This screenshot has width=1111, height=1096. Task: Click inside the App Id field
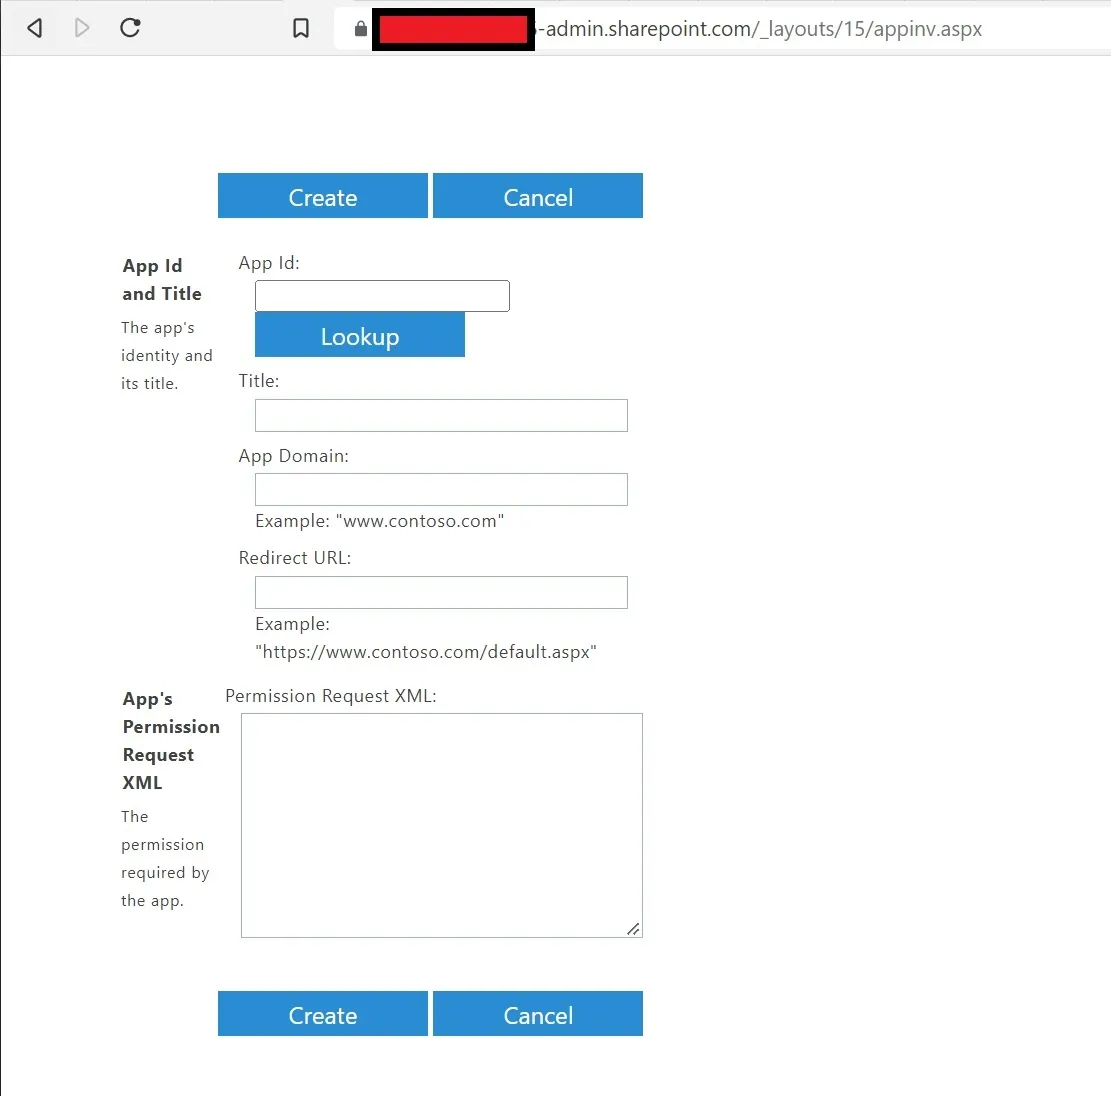tap(382, 296)
